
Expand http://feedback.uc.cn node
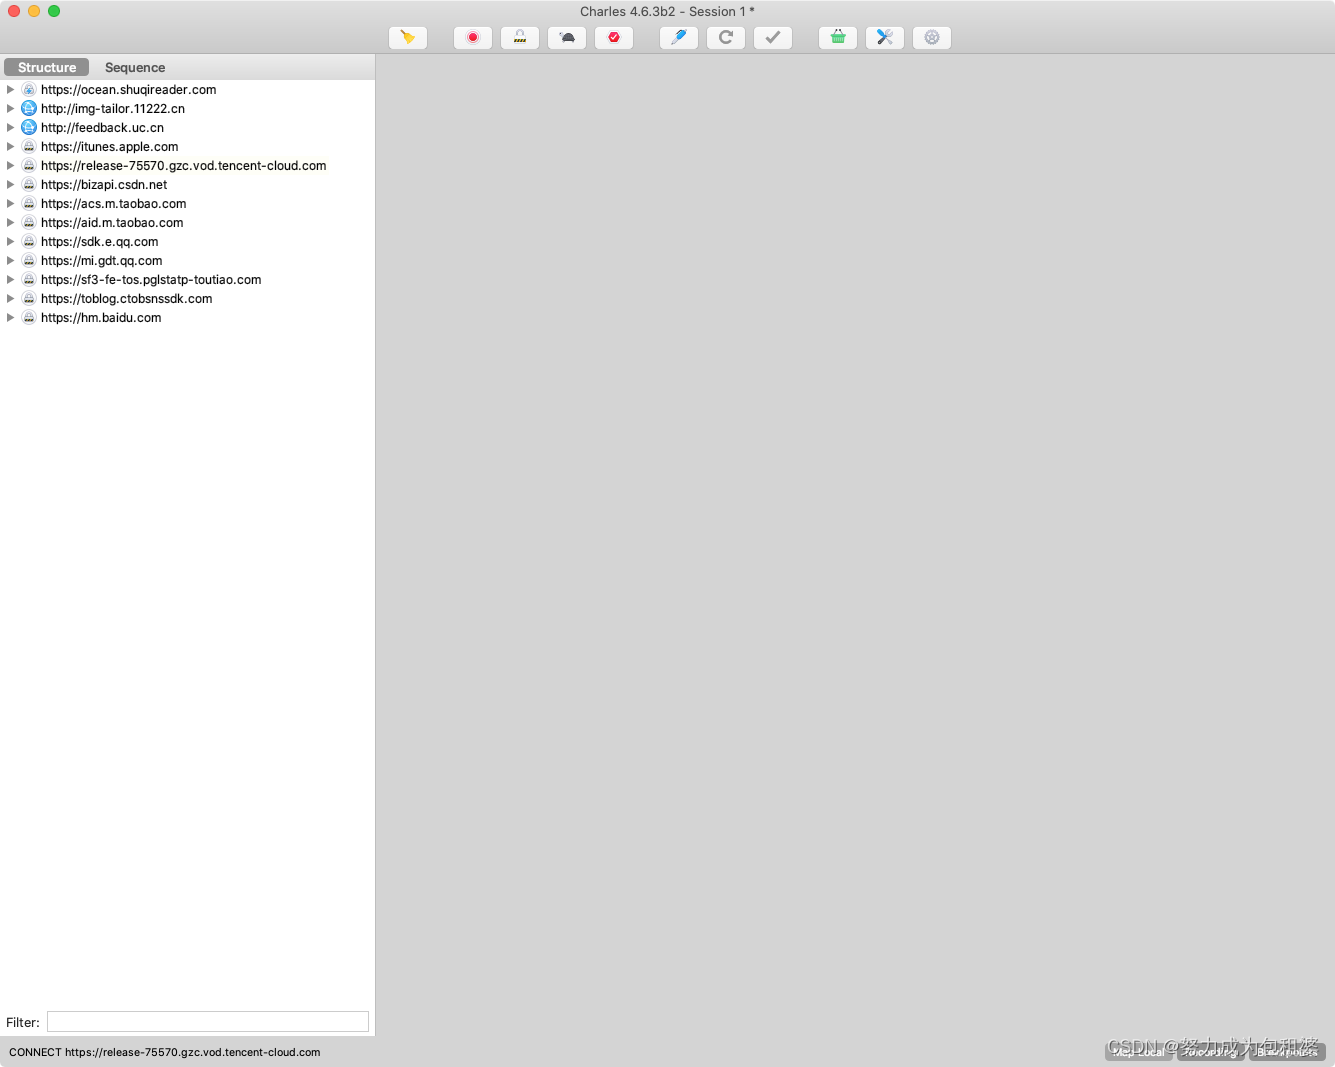11,127
